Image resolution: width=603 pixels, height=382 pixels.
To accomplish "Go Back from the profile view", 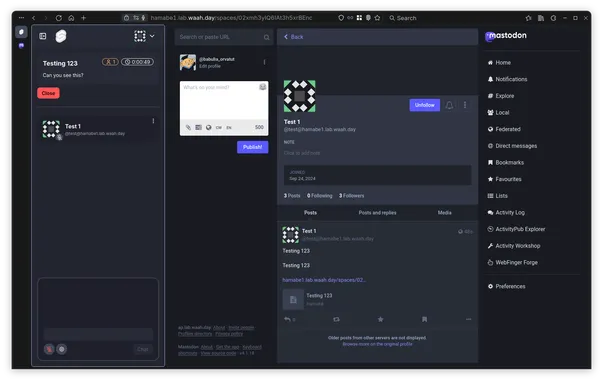I will [x=293, y=37].
